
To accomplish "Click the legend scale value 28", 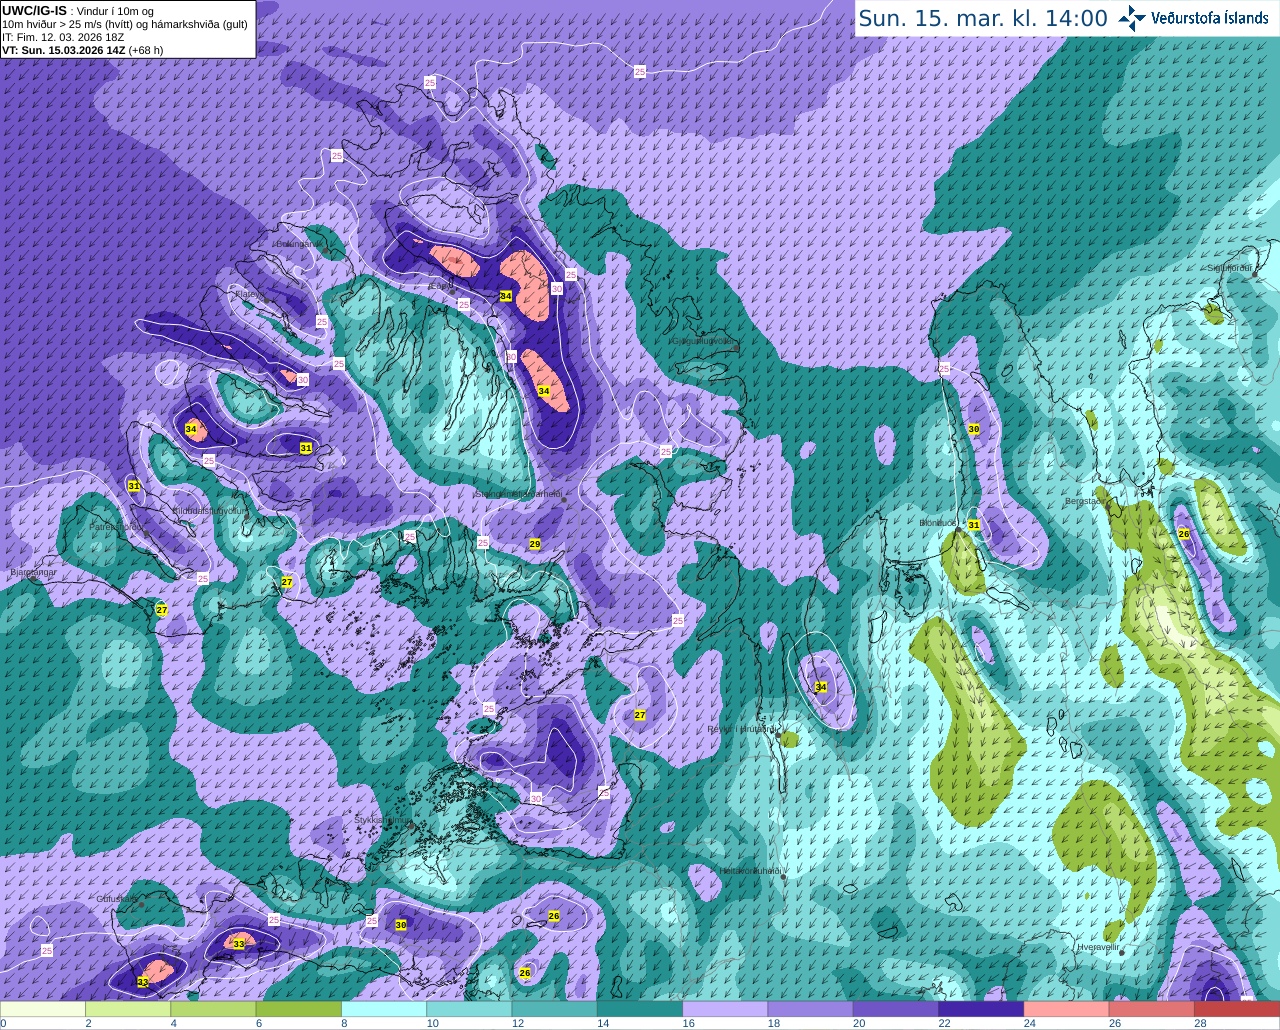I will tap(1200, 1023).
